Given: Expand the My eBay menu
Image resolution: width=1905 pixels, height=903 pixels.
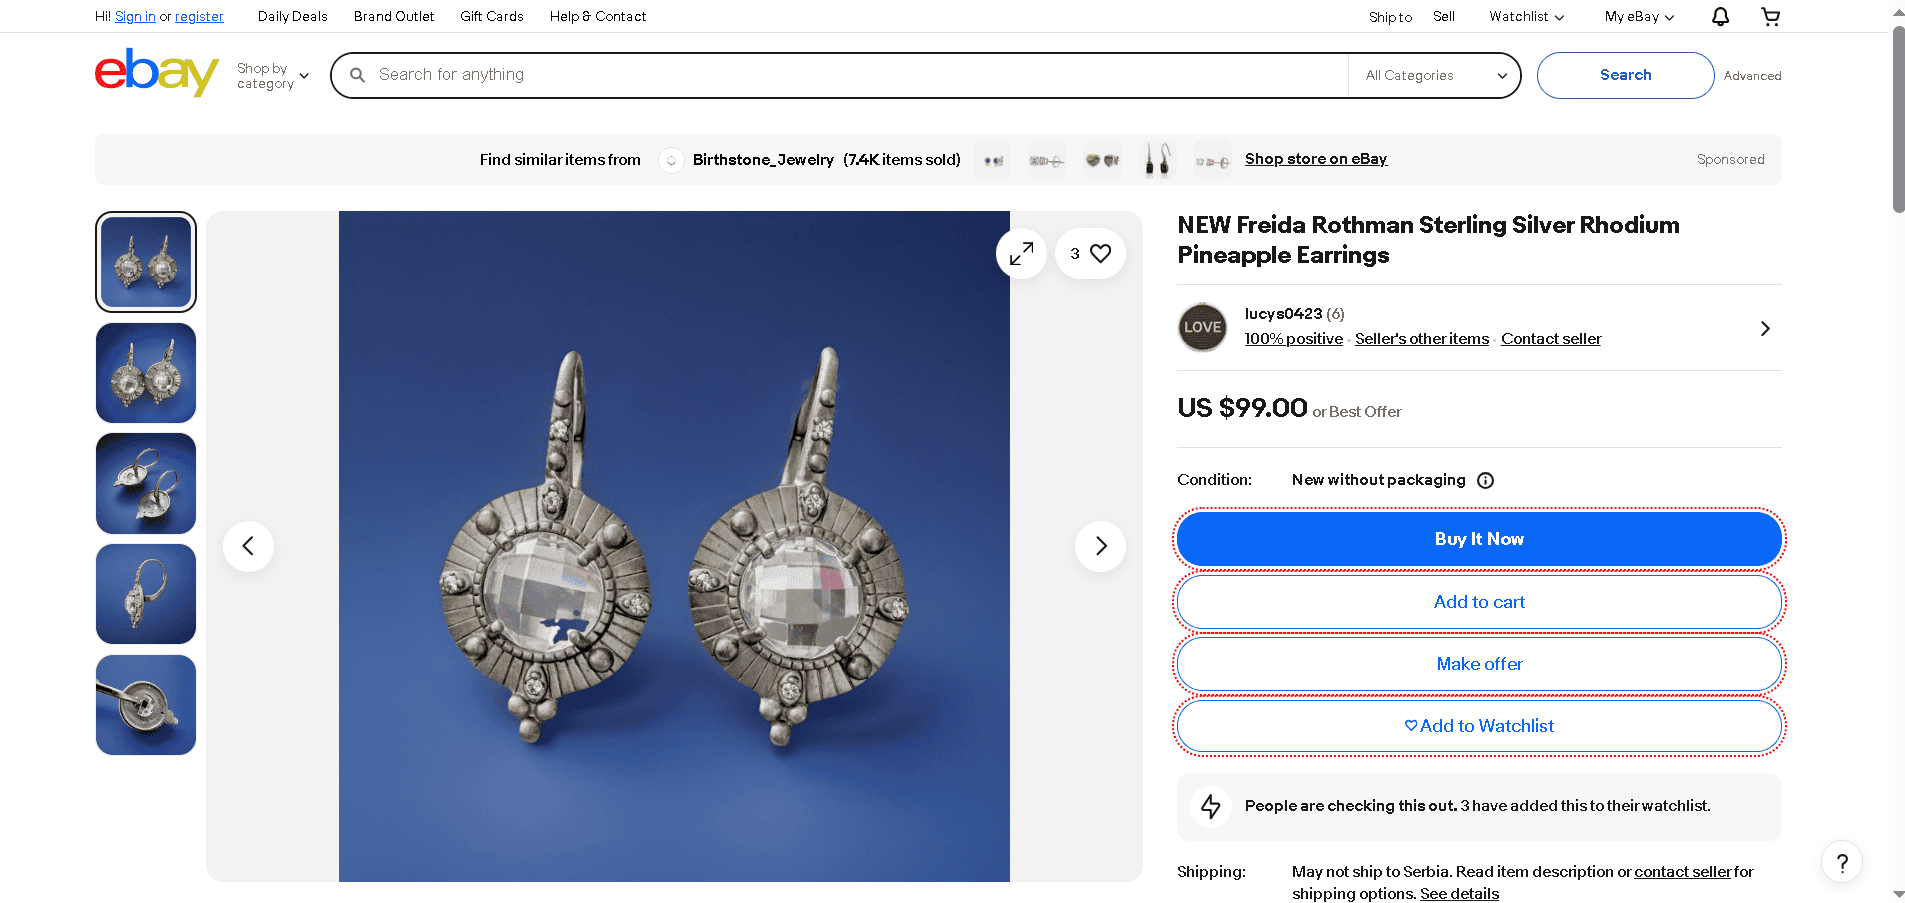Looking at the screenshot, I should click(1638, 17).
